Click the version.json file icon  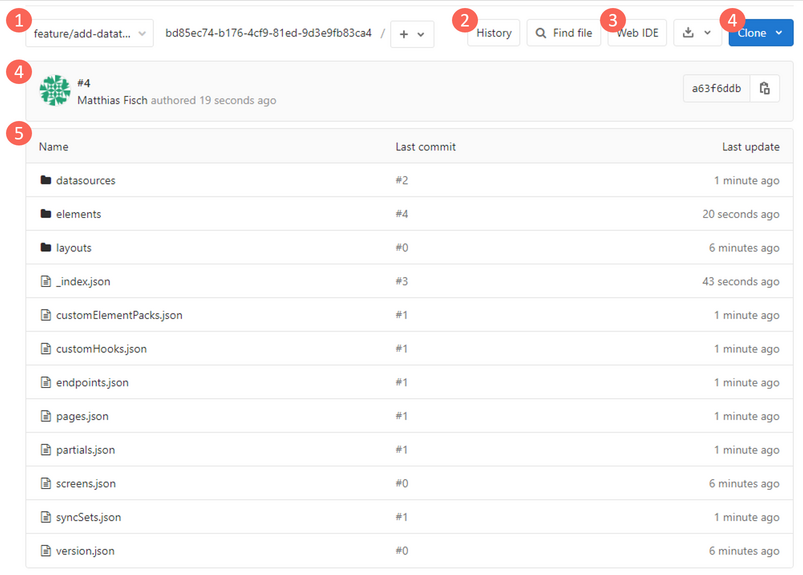point(46,551)
